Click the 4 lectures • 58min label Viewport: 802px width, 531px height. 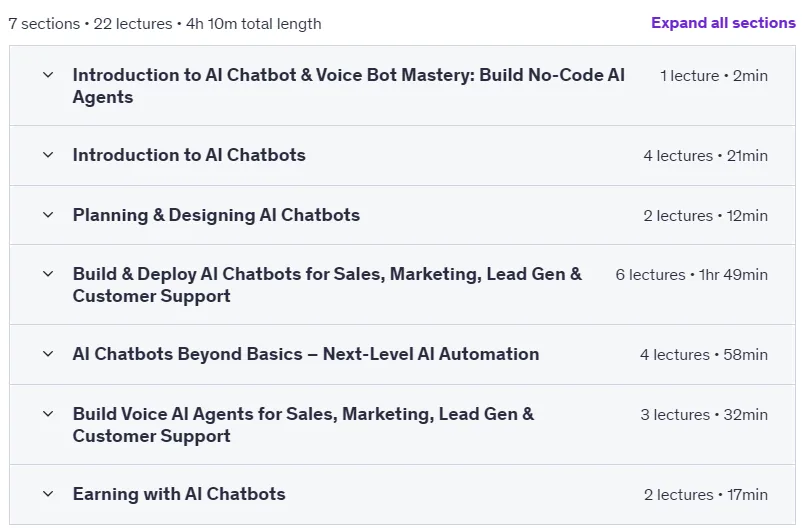point(704,355)
